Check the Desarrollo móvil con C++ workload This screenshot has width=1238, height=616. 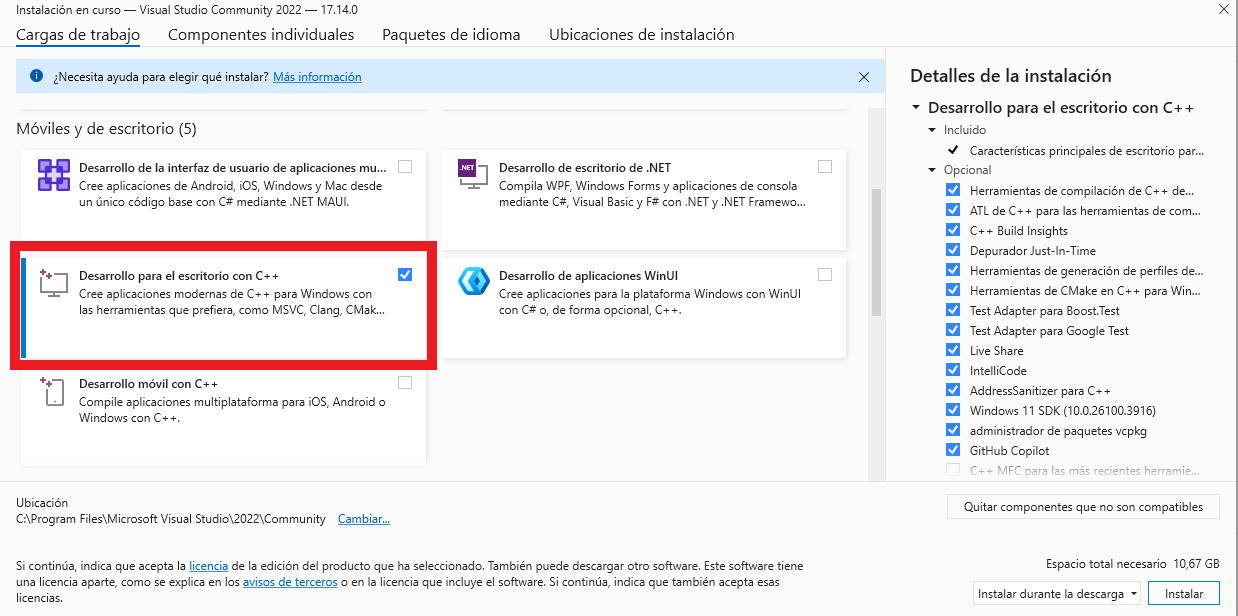pyautogui.click(x=405, y=382)
